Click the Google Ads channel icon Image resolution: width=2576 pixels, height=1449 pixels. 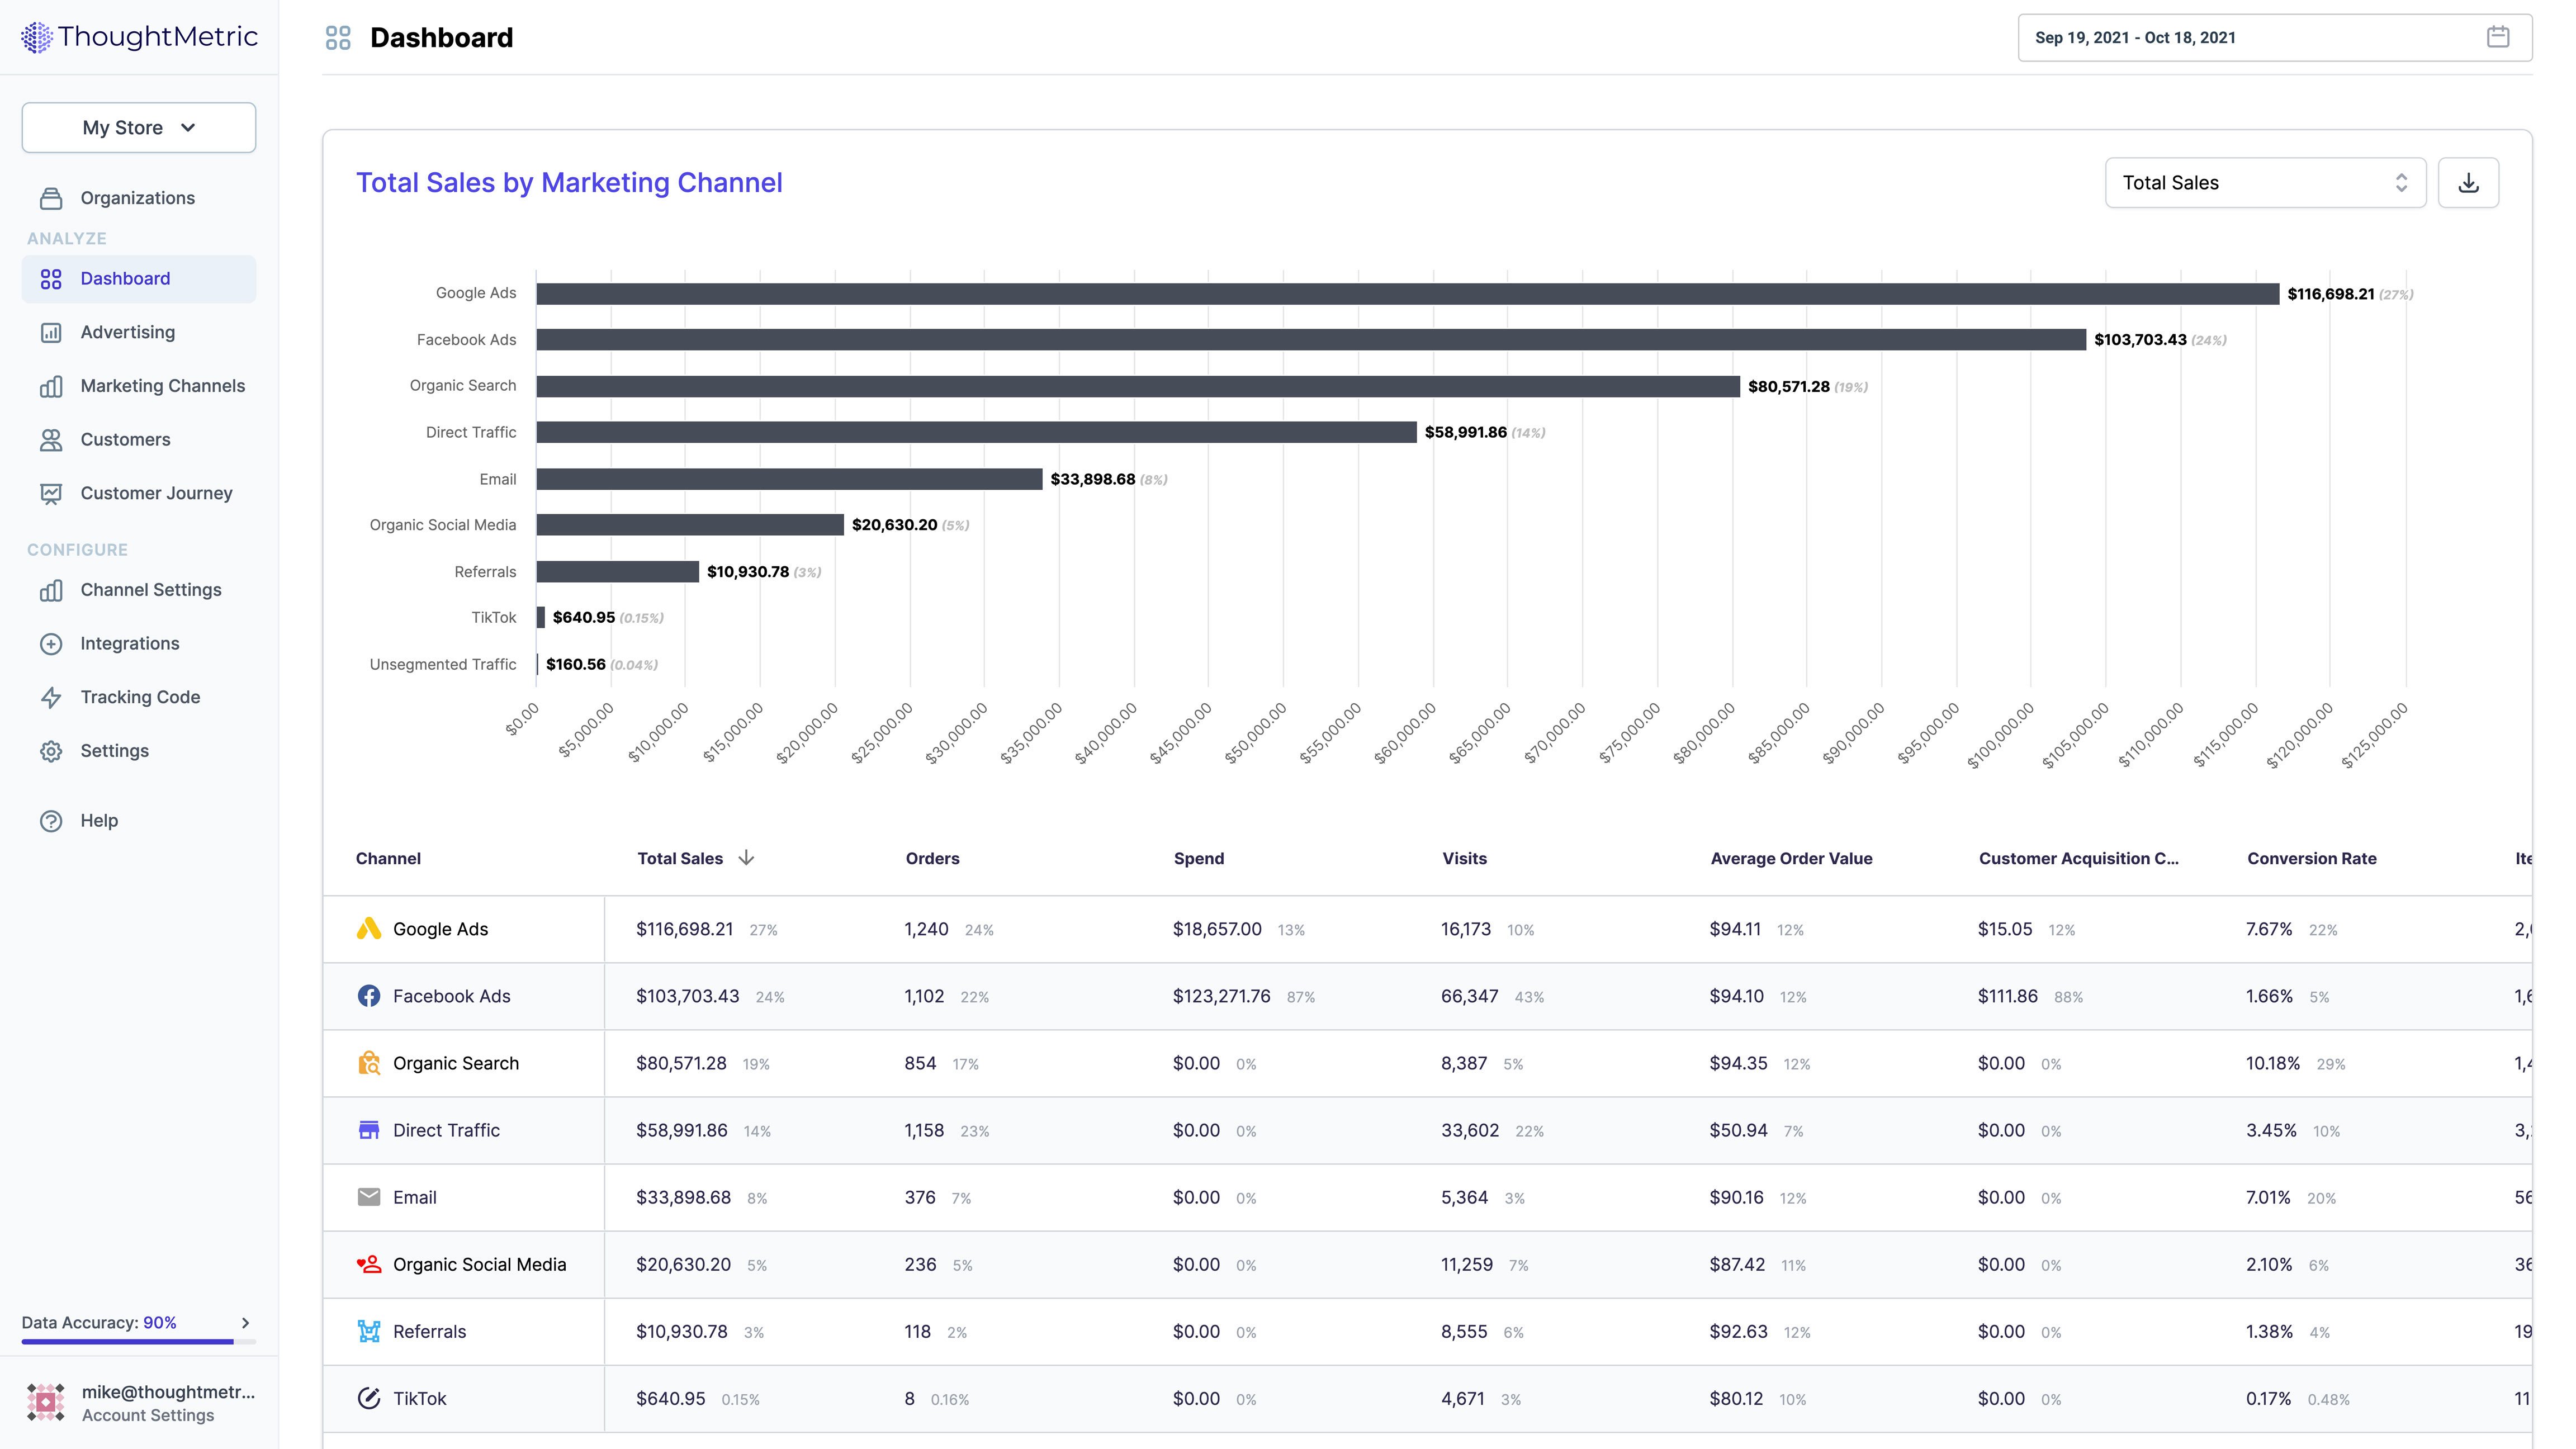(x=369, y=928)
